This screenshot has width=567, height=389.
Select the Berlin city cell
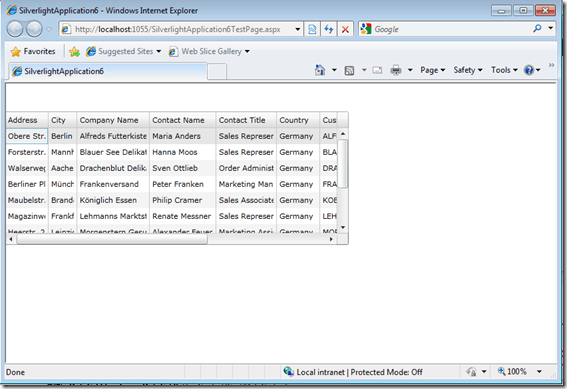pyautogui.click(x=62, y=136)
